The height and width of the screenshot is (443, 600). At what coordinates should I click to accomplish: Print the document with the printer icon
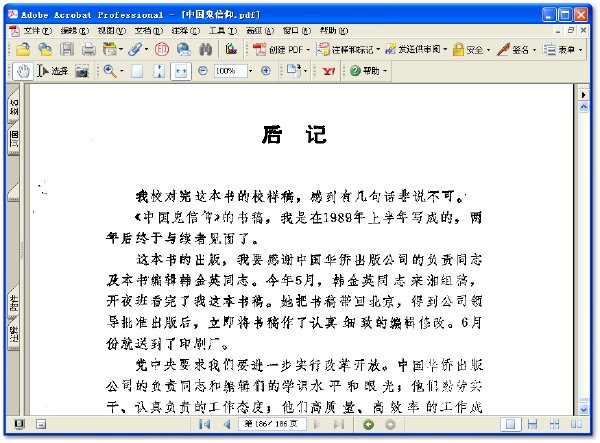[89, 49]
